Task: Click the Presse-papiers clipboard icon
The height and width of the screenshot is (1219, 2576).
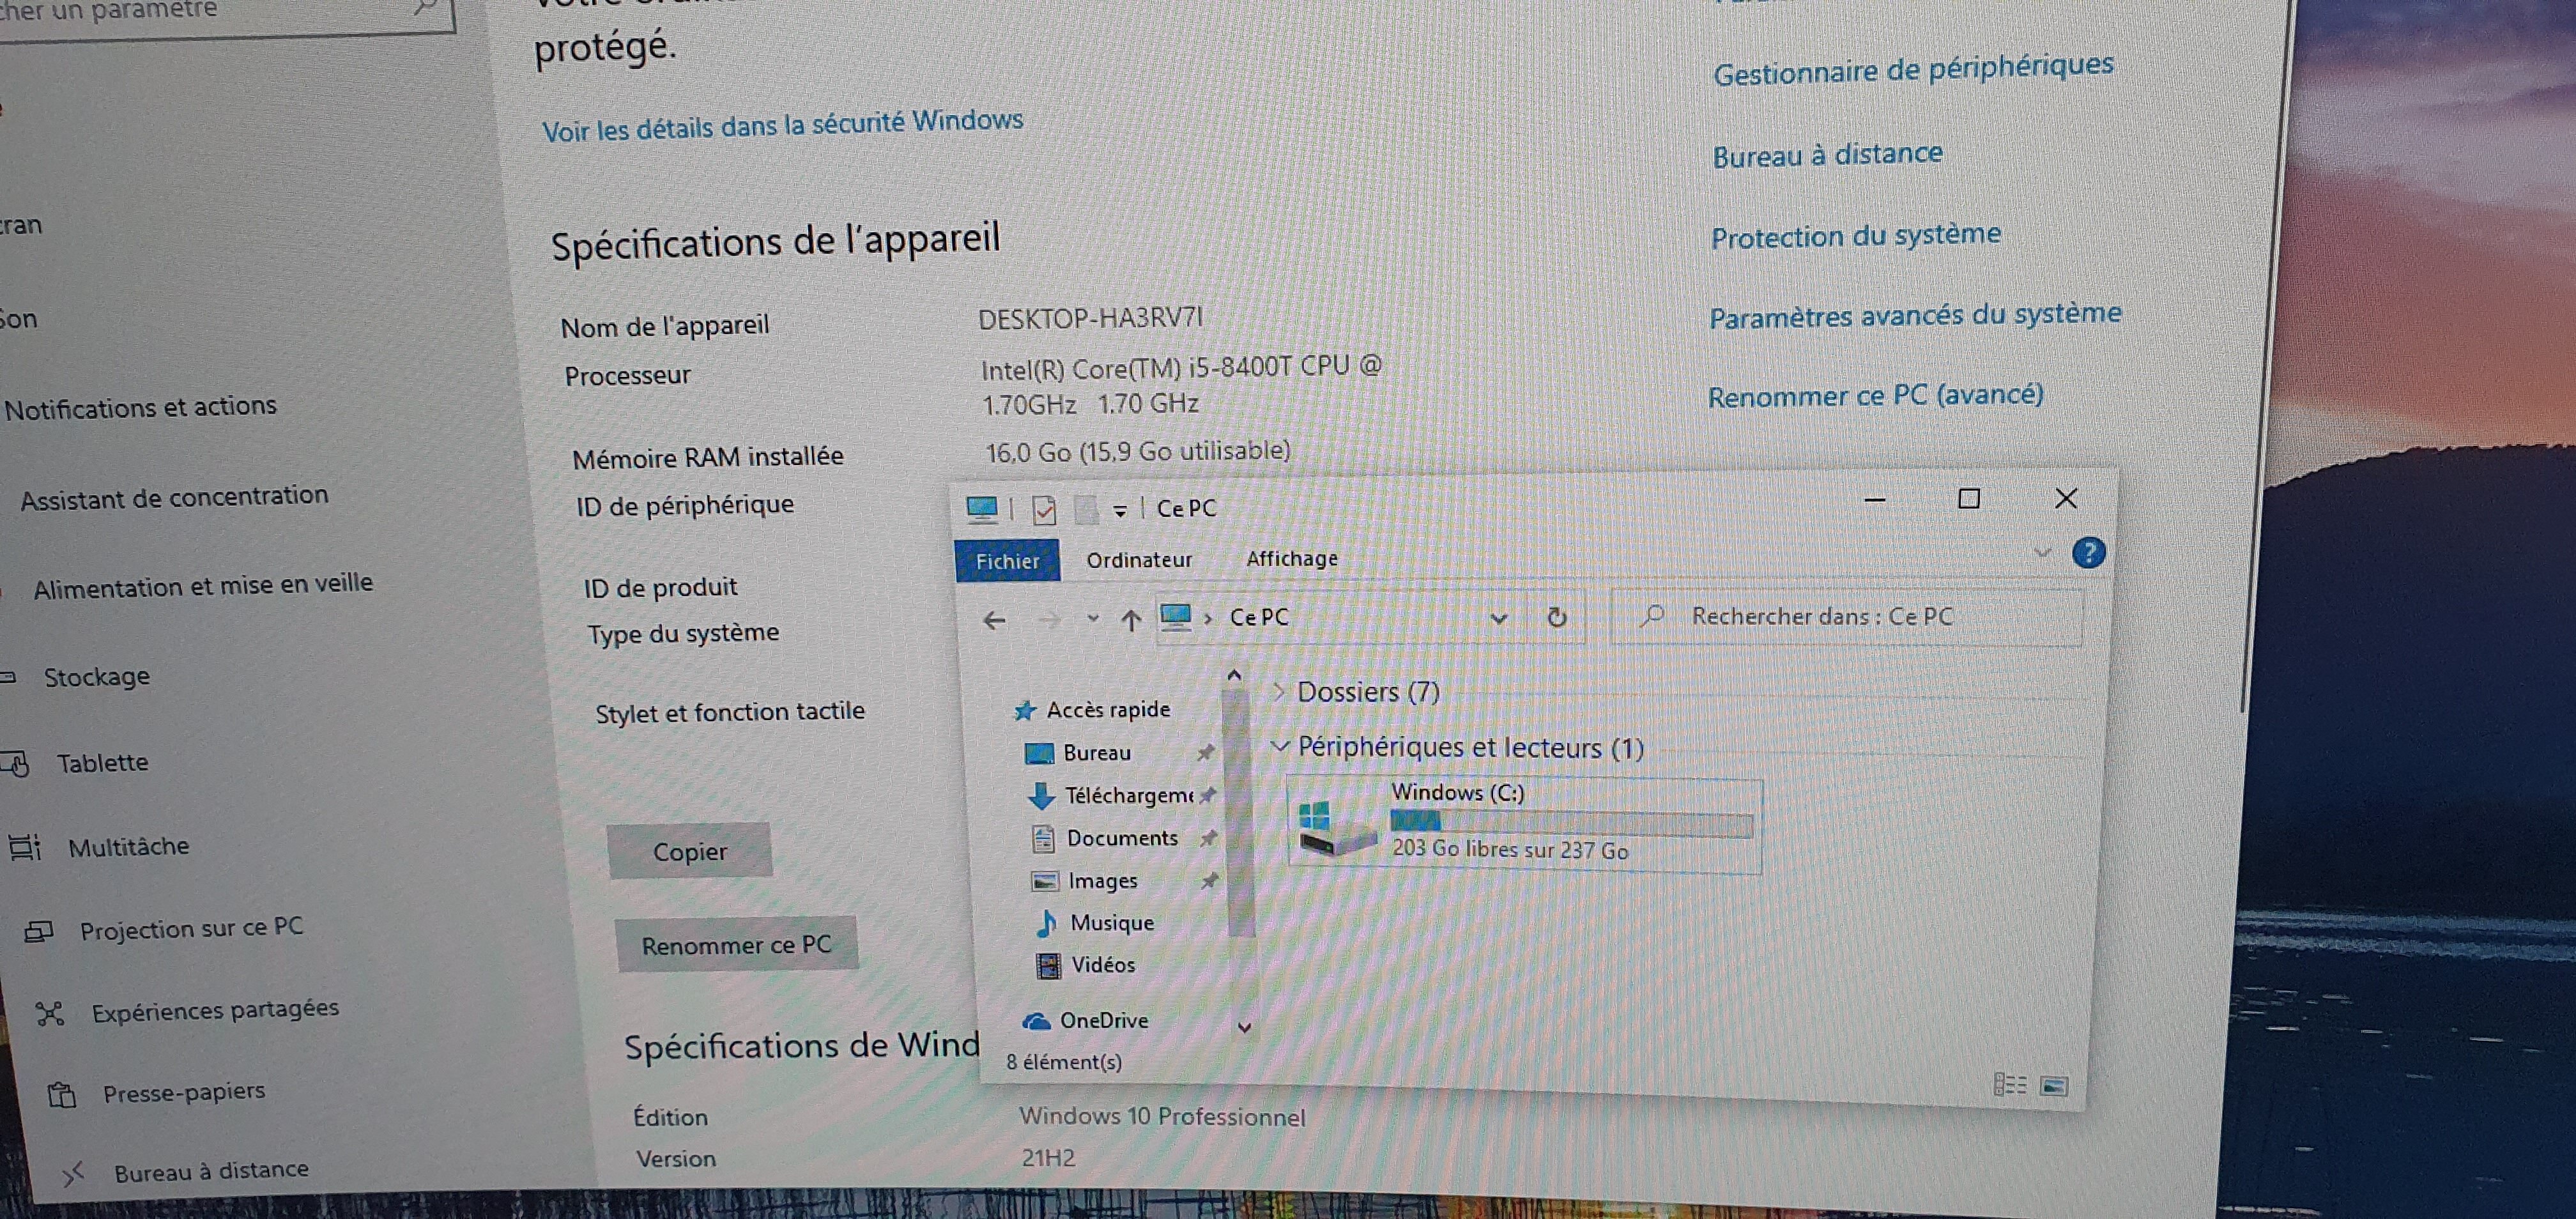Action: tap(62, 1096)
